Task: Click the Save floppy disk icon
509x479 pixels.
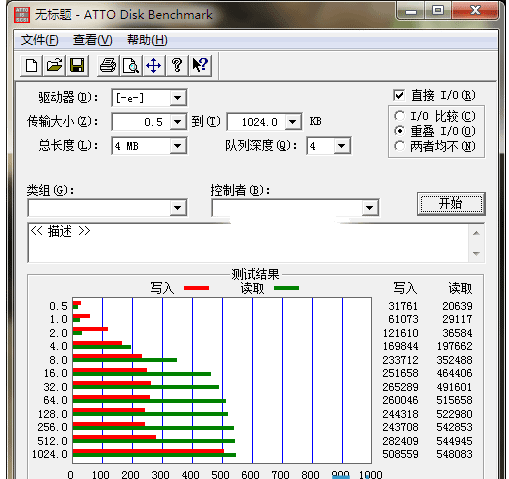Action: coord(77,65)
